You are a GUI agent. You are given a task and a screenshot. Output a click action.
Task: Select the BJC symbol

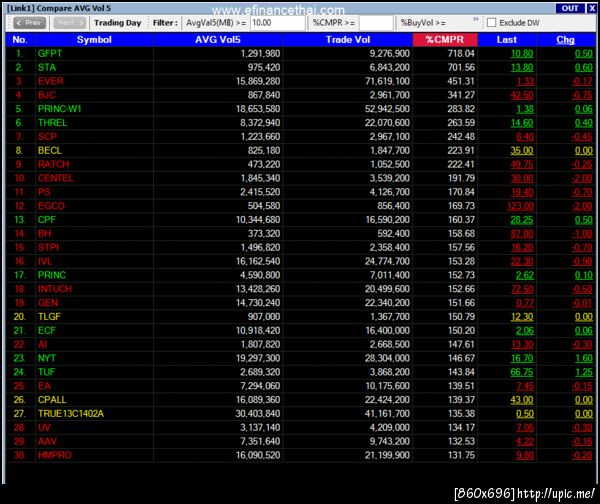point(47,95)
